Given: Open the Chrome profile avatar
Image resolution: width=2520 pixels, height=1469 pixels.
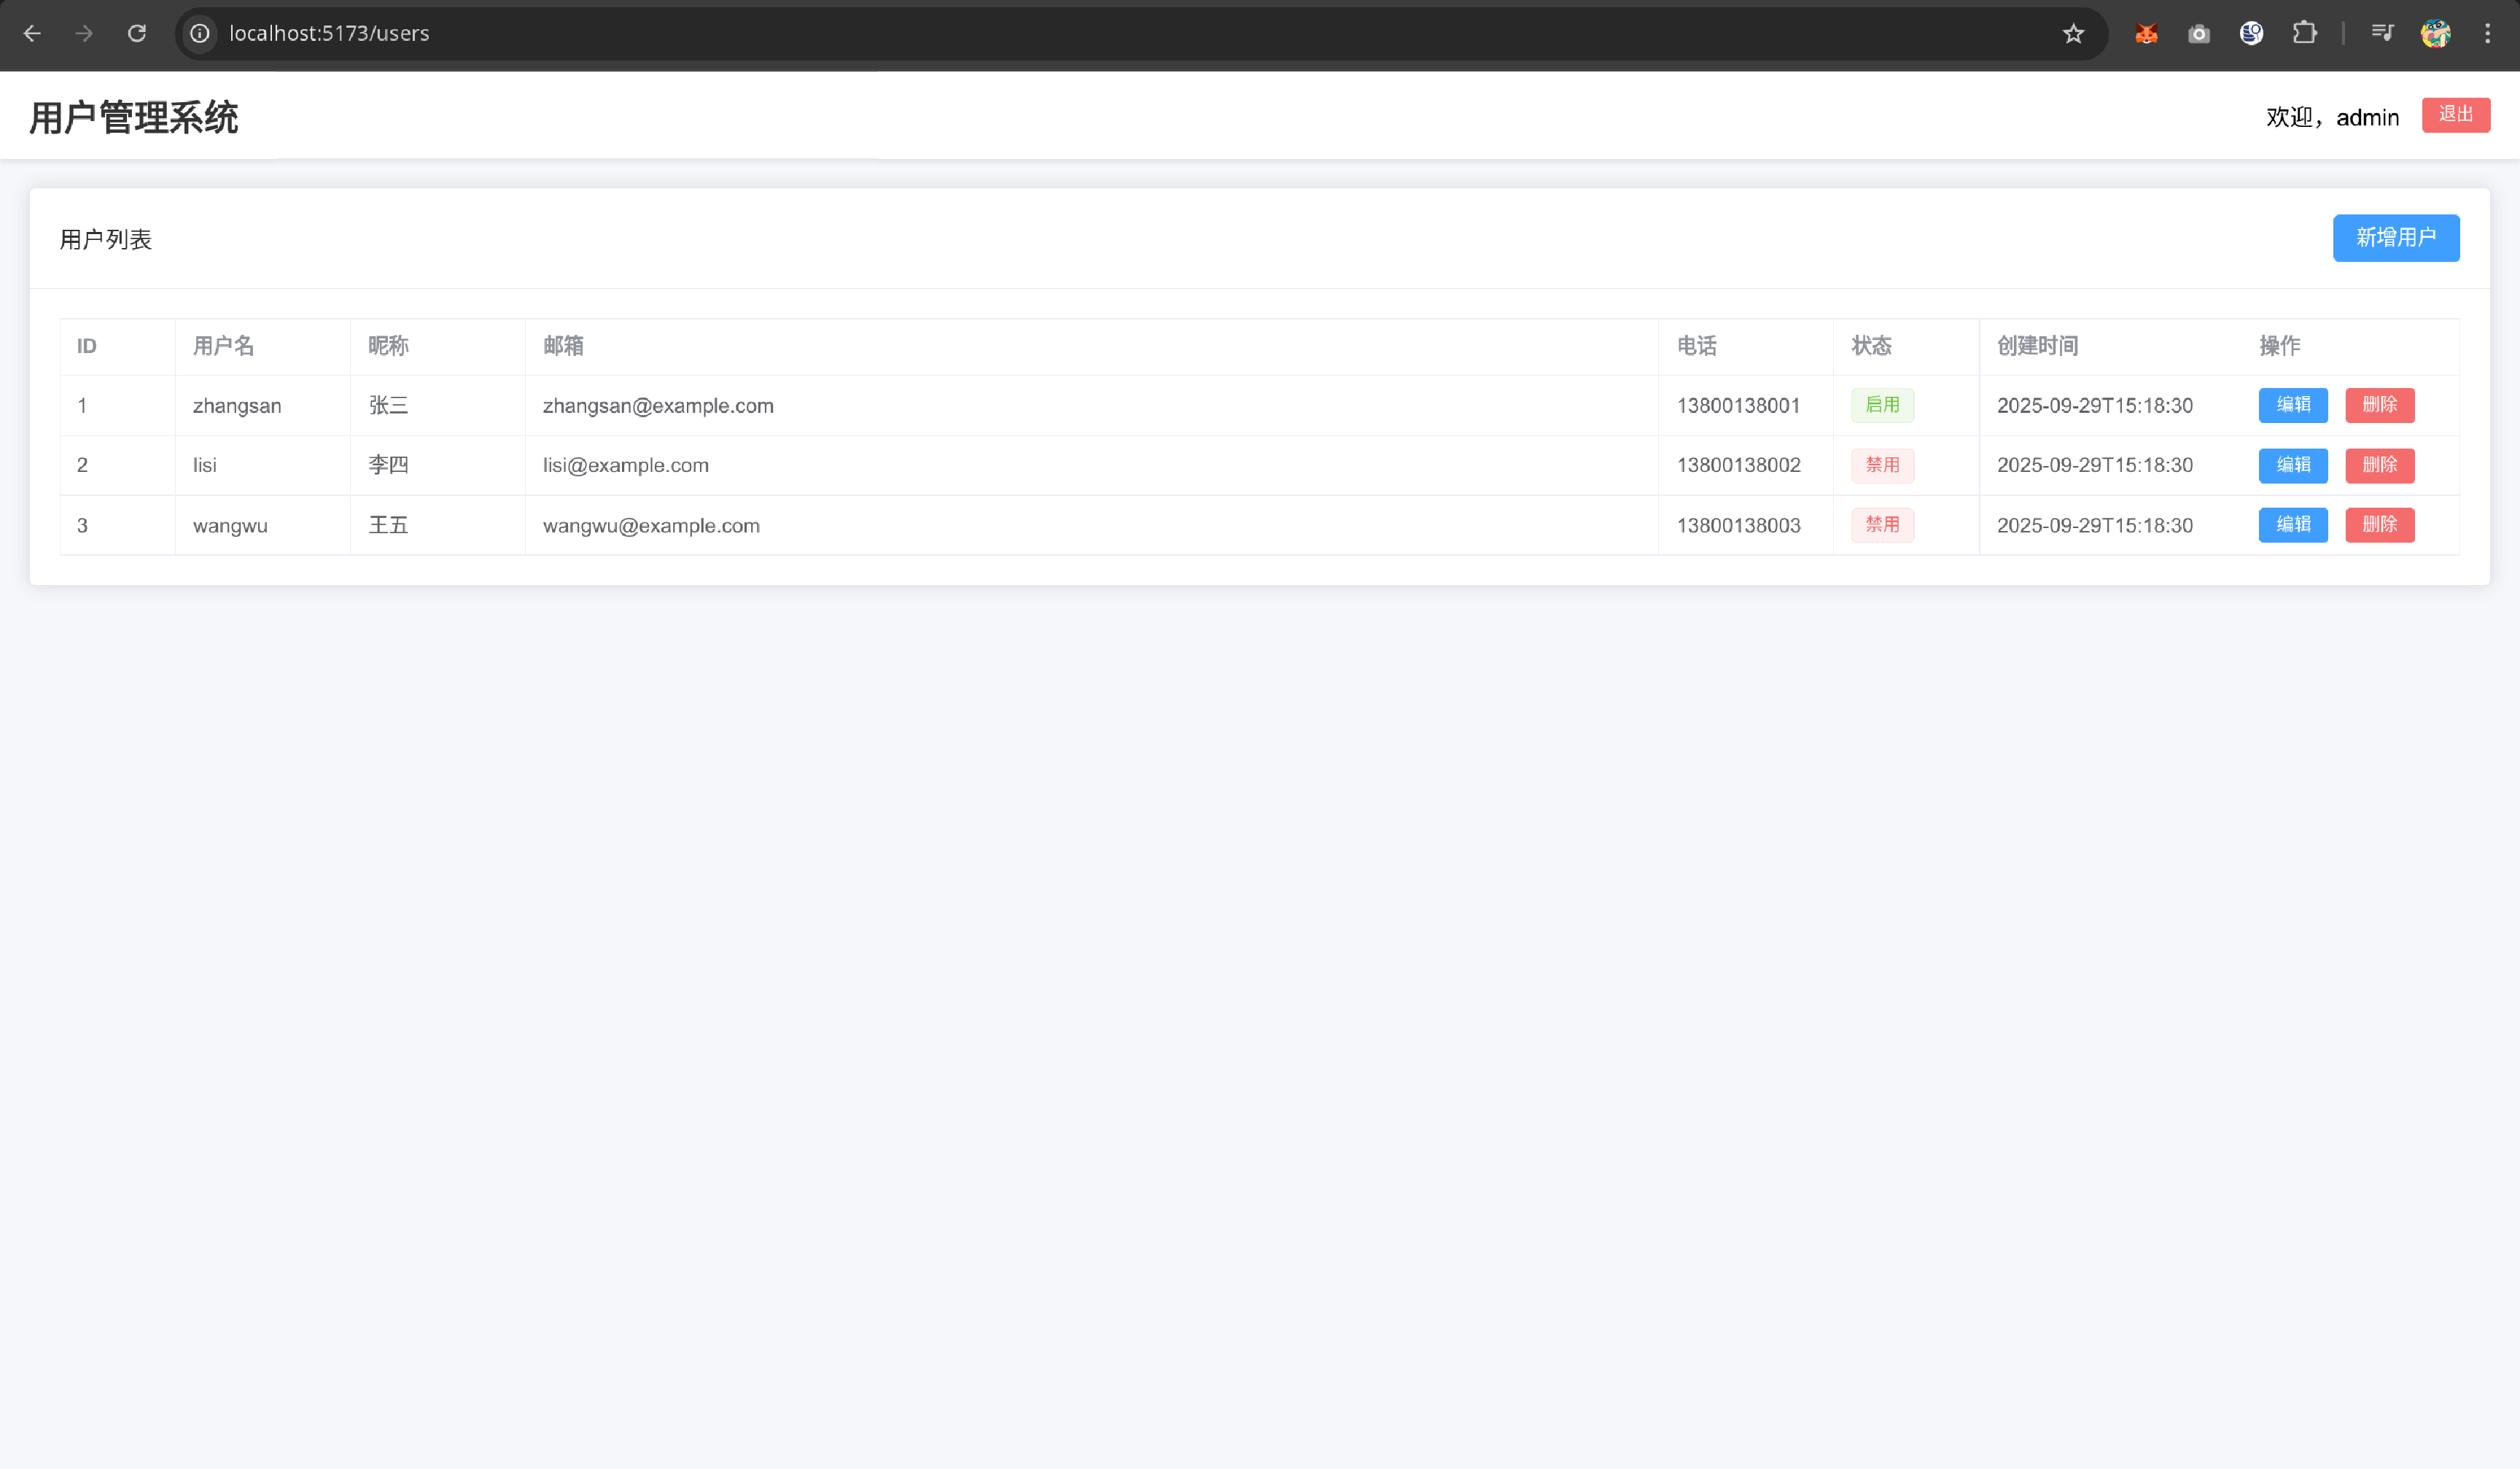Looking at the screenshot, I should [2435, 34].
